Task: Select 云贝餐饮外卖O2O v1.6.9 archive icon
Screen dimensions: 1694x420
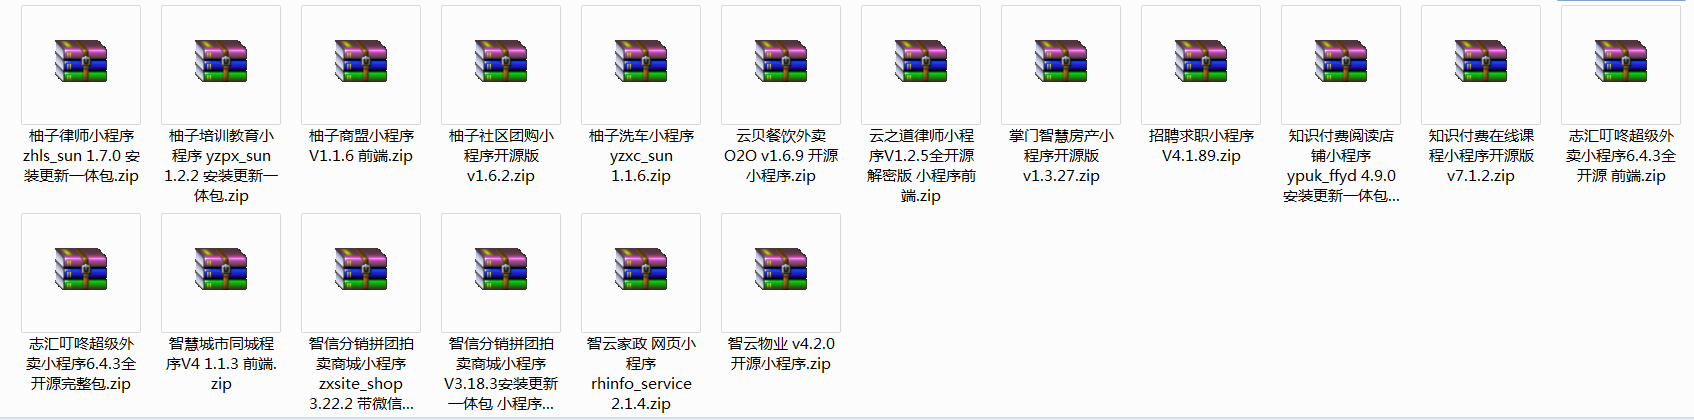Action: [x=781, y=62]
